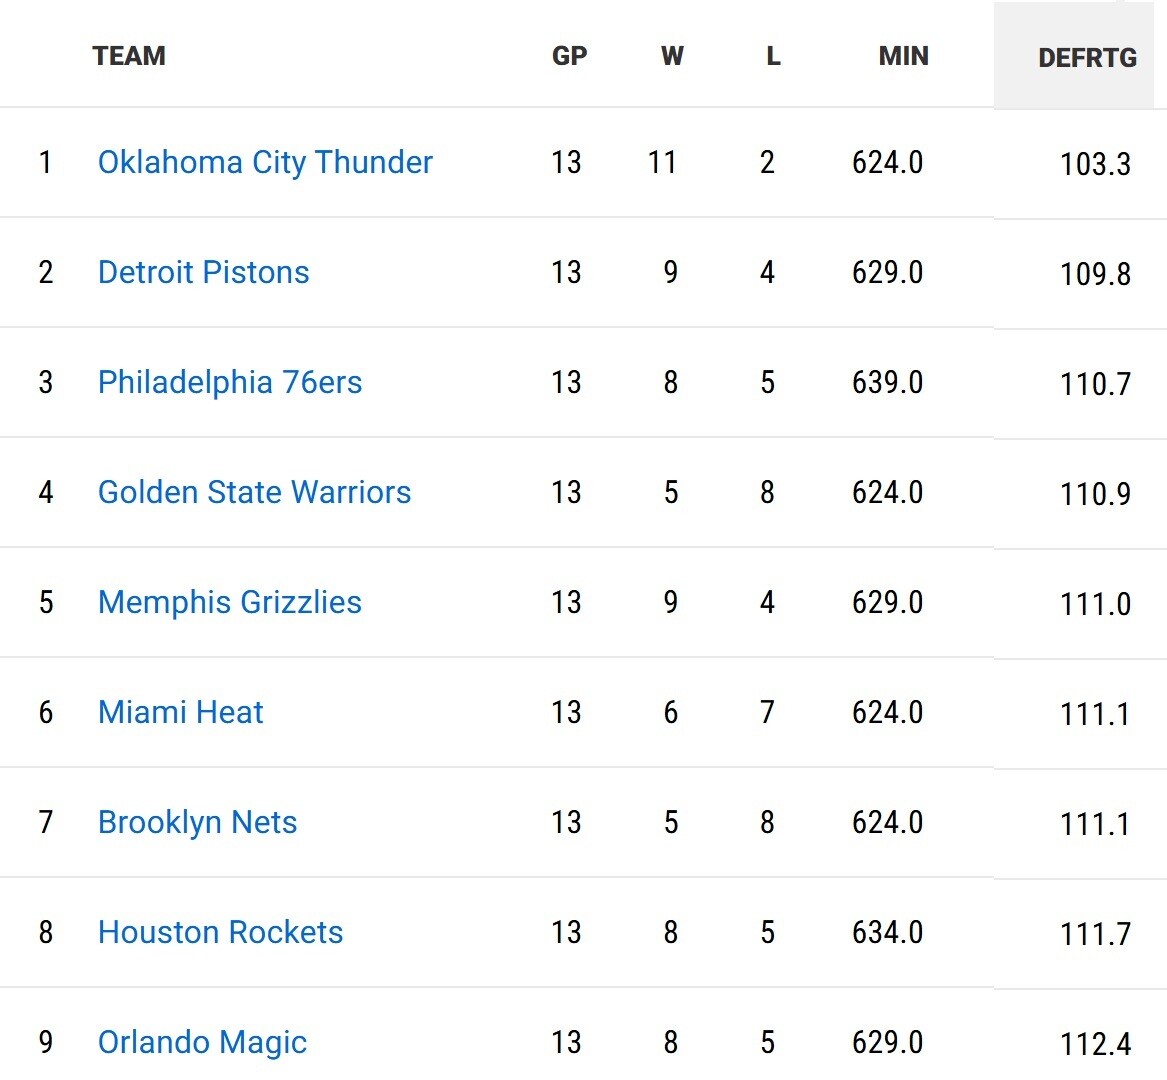Sort by MIN column header
The image size is (1167, 1080).
903,56
